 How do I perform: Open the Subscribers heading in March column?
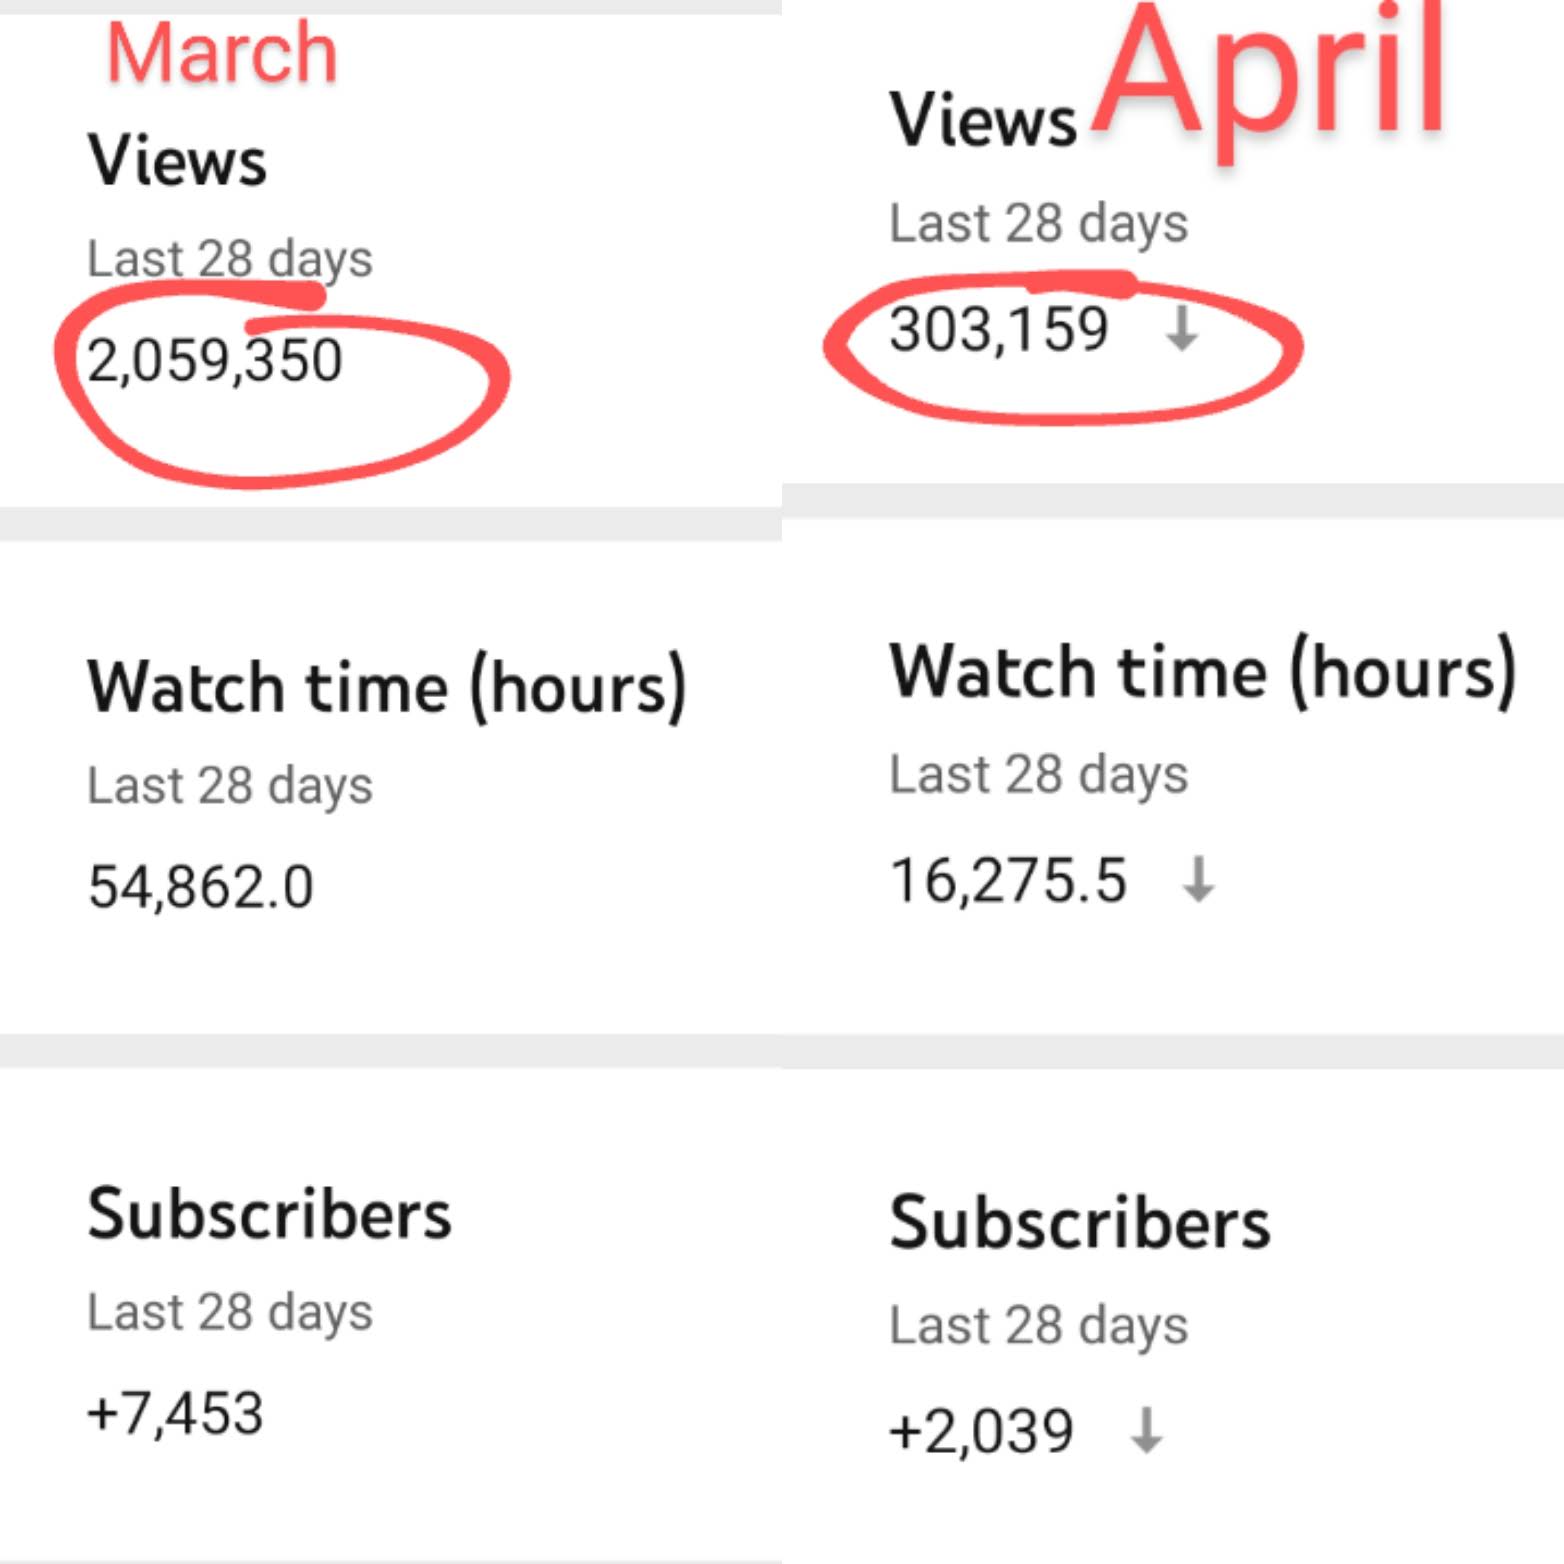pyautogui.click(x=269, y=1214)
